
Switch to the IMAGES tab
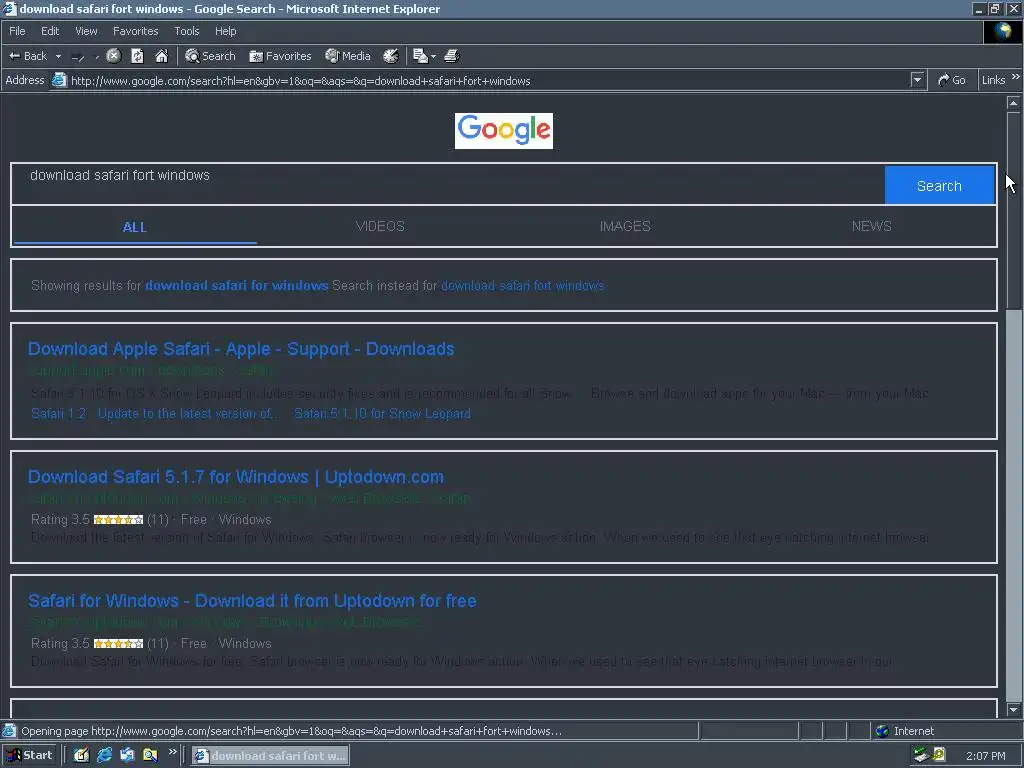coord(625,226)
